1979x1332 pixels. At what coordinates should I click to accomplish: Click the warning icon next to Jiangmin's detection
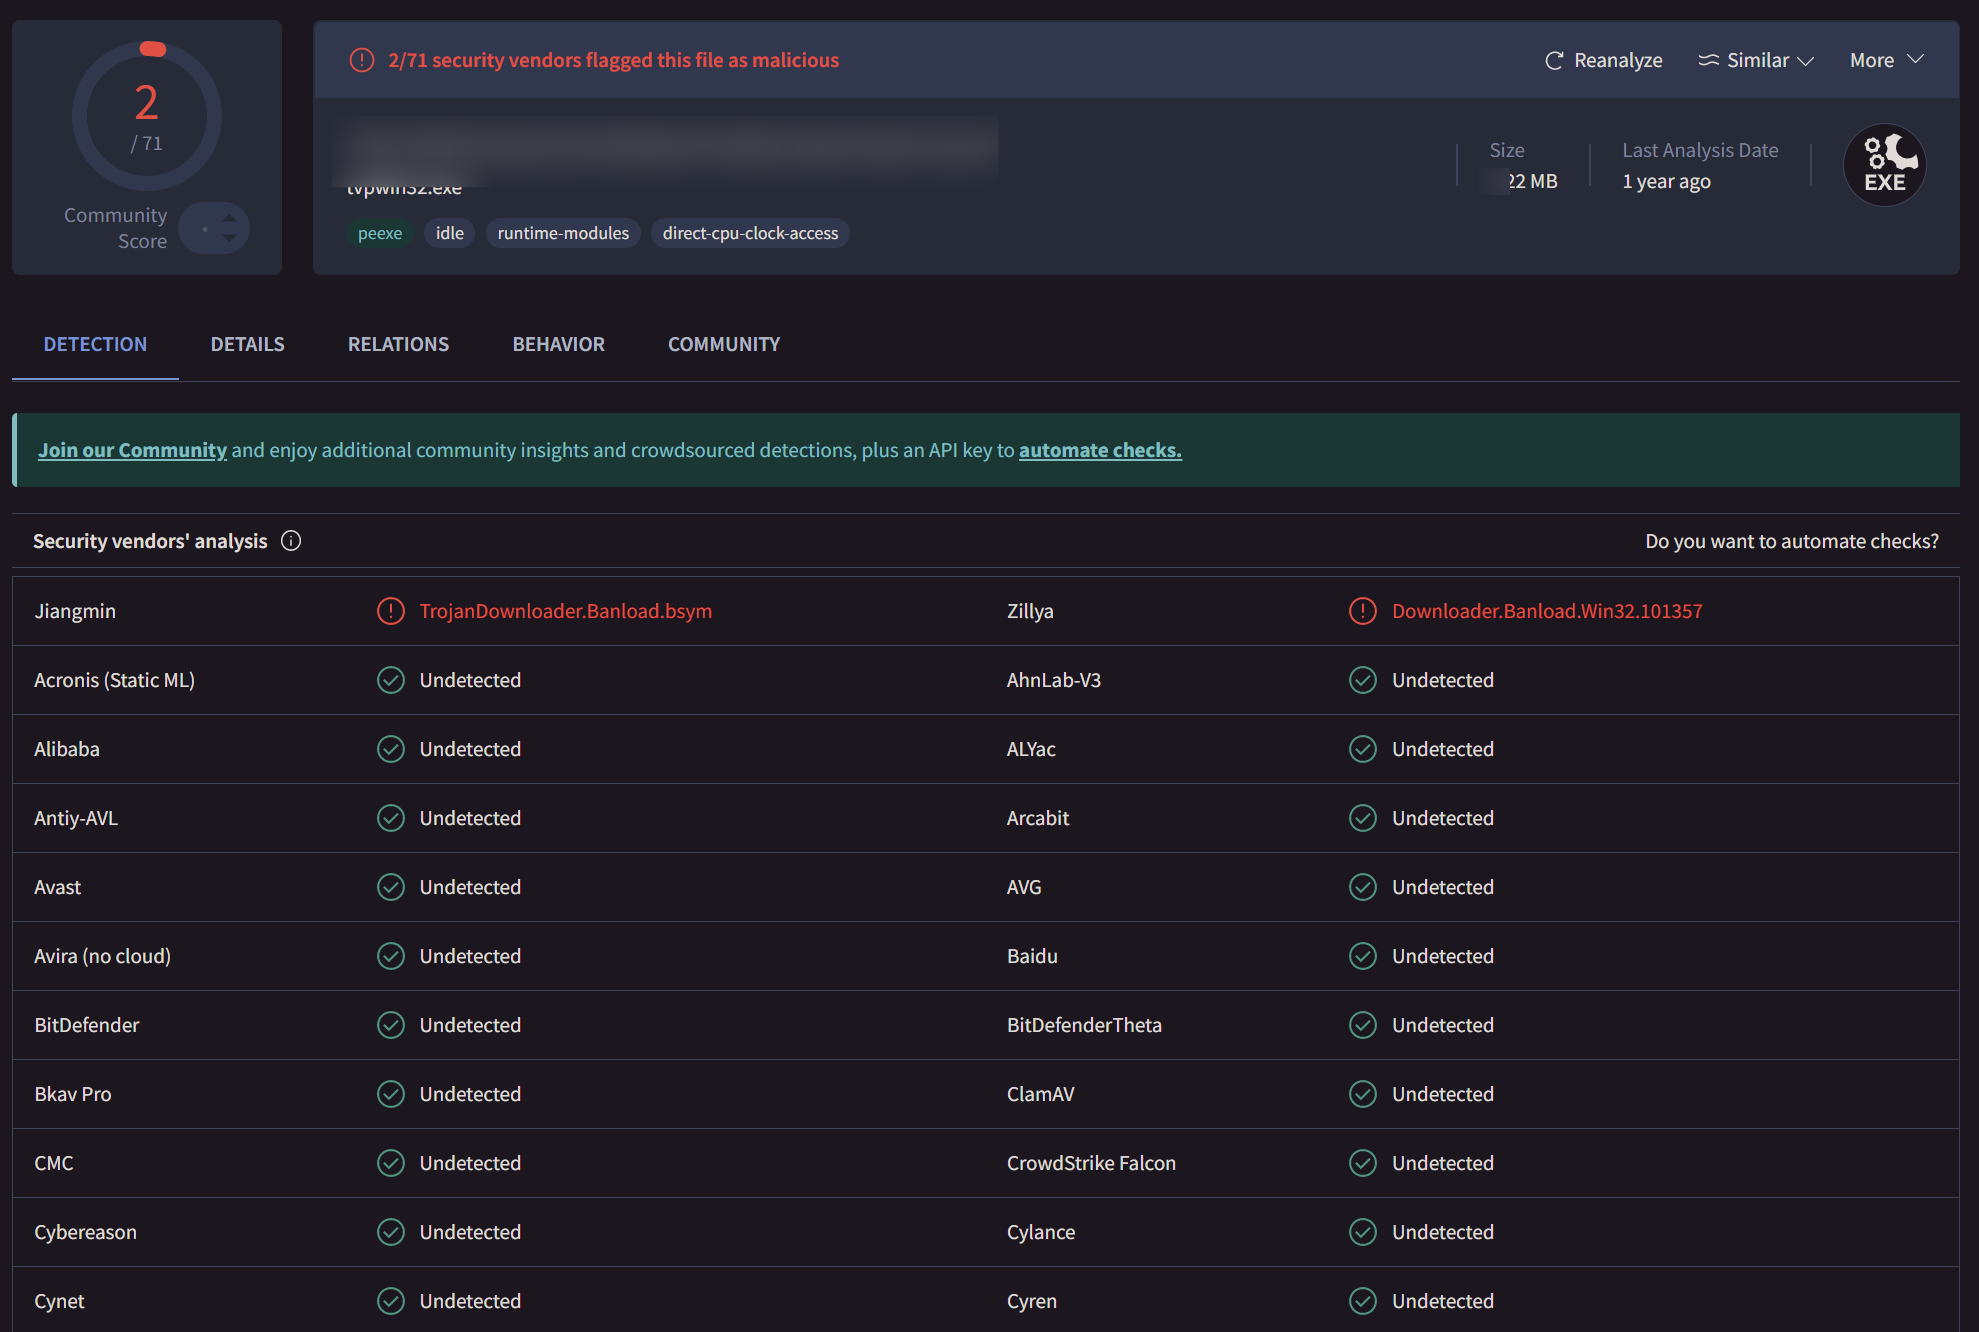tap(390, 611)
